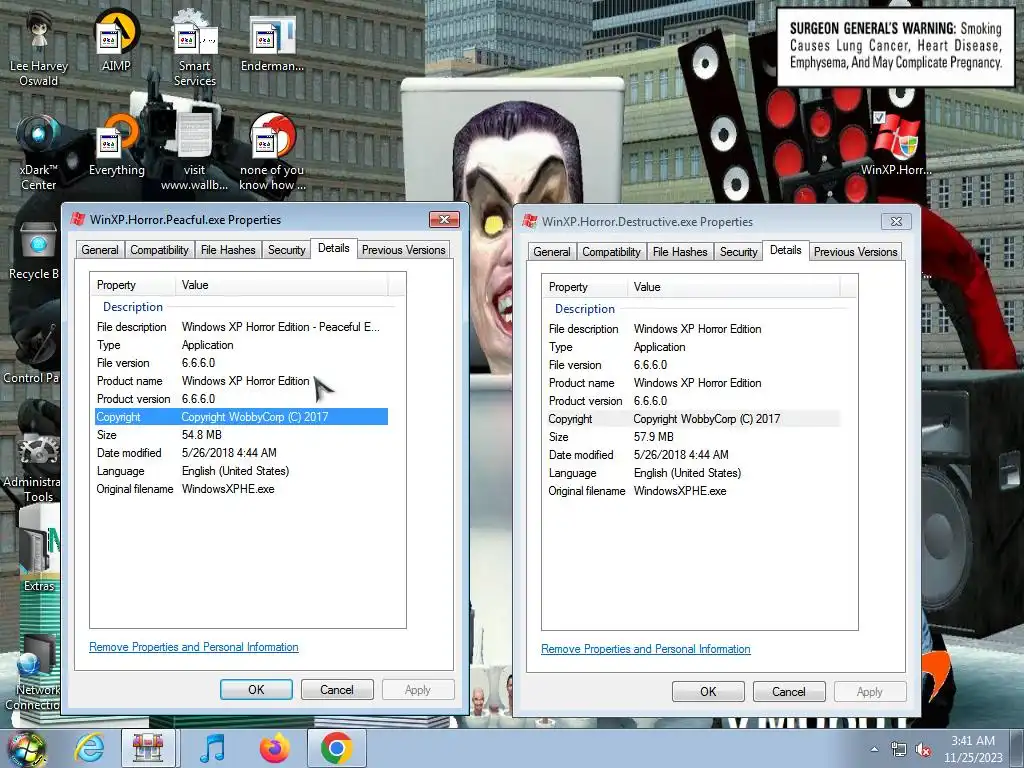This screenshot has width=1024, height=768.
Task: Open the Administrative Tools desktop icon
Action: point(31,467)
